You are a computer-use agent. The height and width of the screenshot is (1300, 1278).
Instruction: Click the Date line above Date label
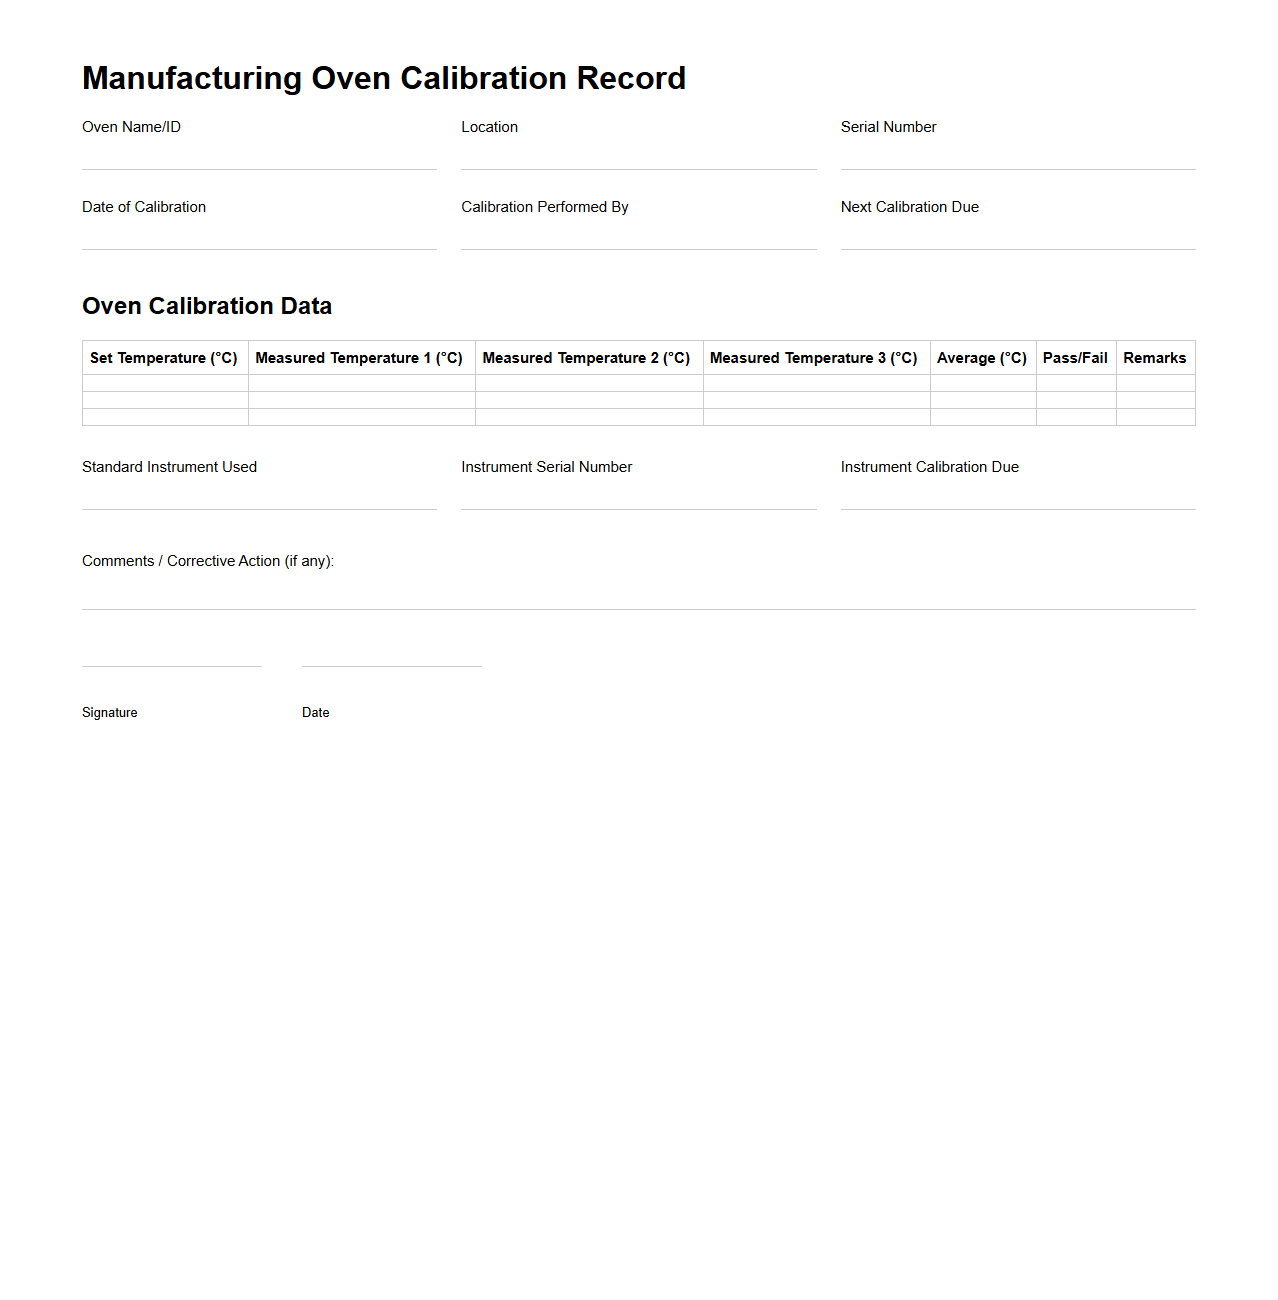391,665
